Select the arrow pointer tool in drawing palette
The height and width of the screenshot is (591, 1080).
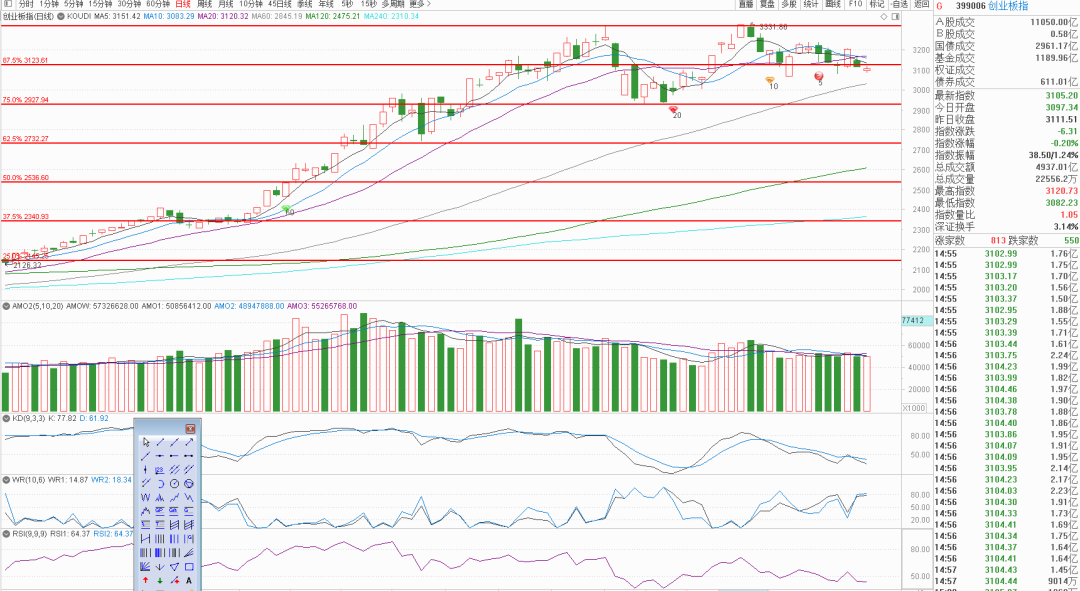point(146,442)
